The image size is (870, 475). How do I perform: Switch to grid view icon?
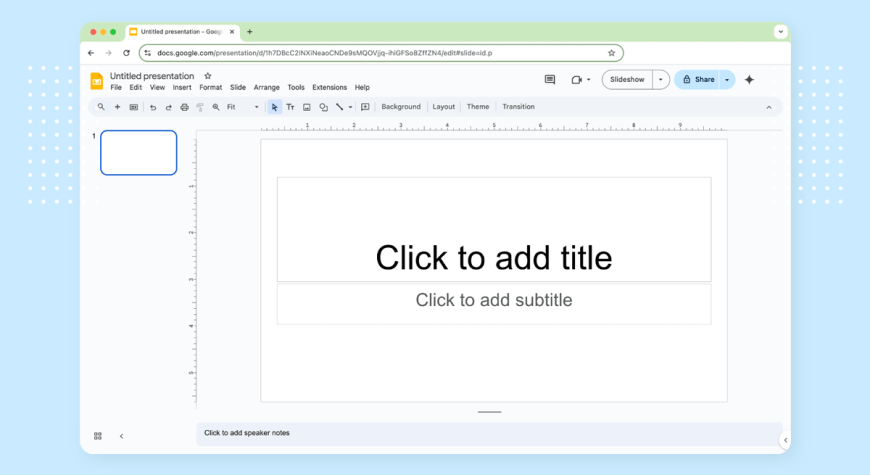(98, 436)
